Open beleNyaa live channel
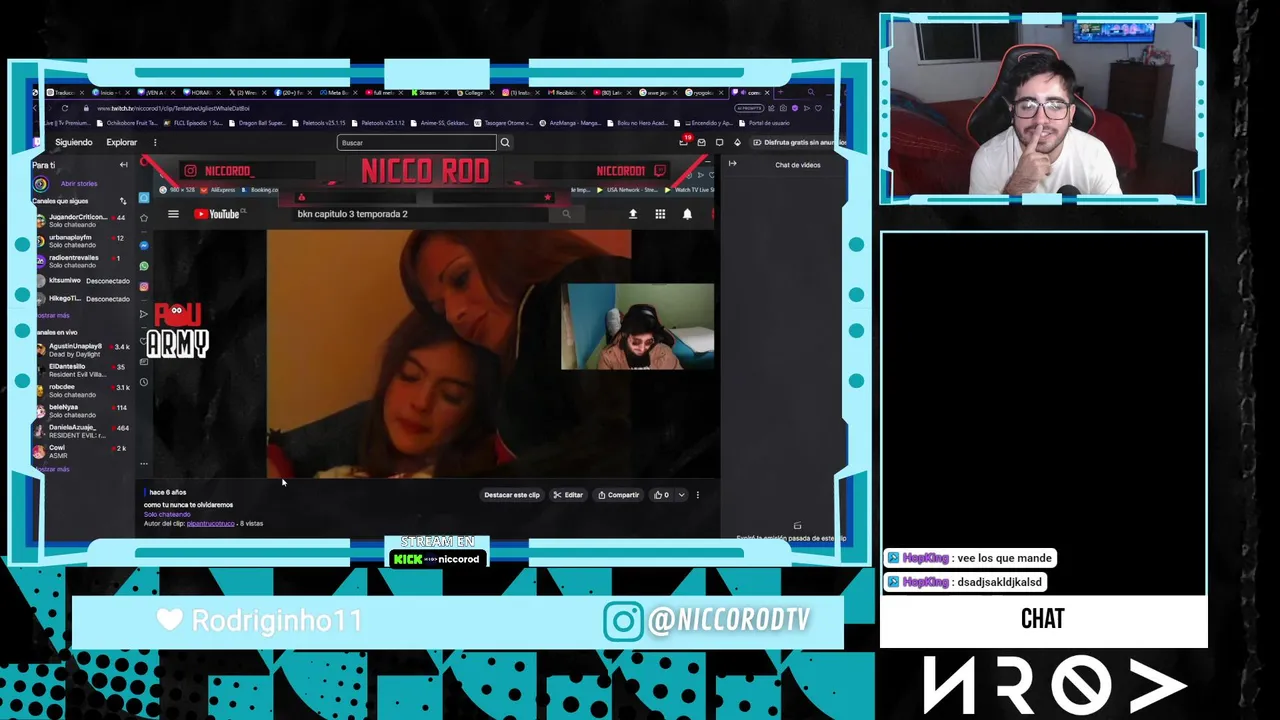The width and height of the screenshot is (1280, 720). (81, 411)
